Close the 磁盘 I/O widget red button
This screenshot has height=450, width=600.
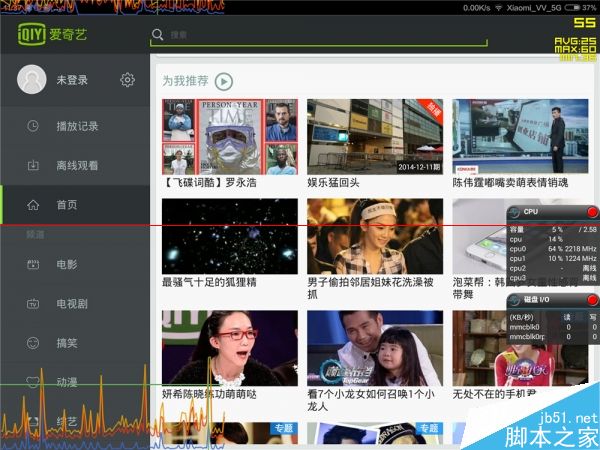[x=592, y=300]
